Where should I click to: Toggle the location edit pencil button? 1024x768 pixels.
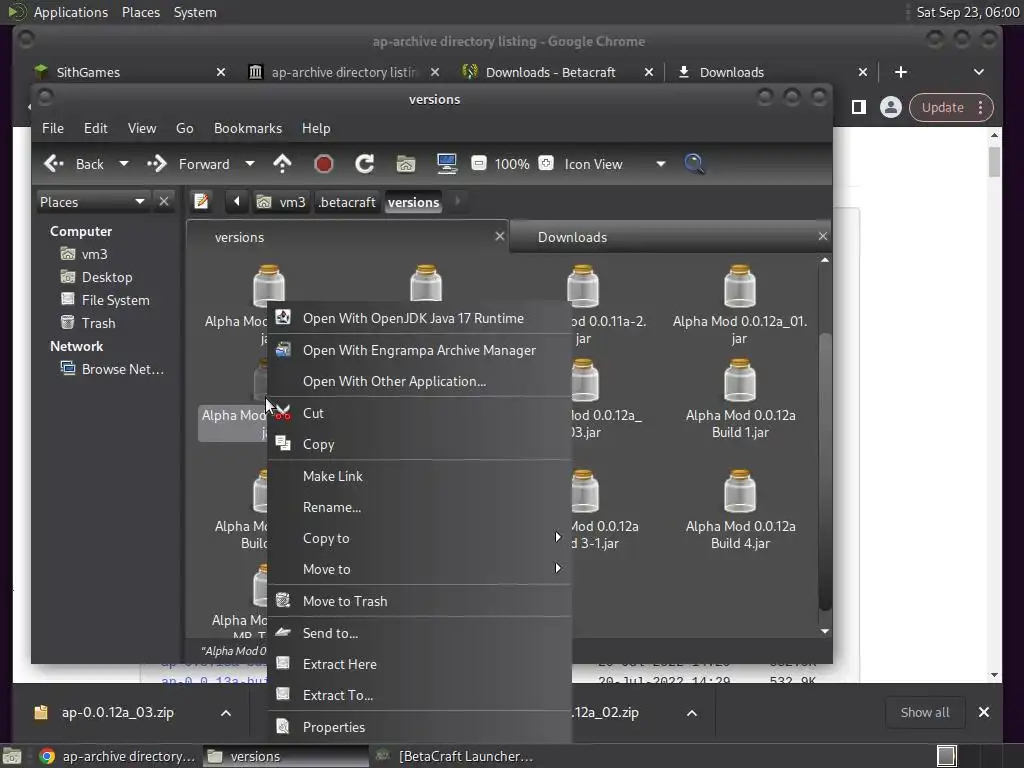(201, 201)
